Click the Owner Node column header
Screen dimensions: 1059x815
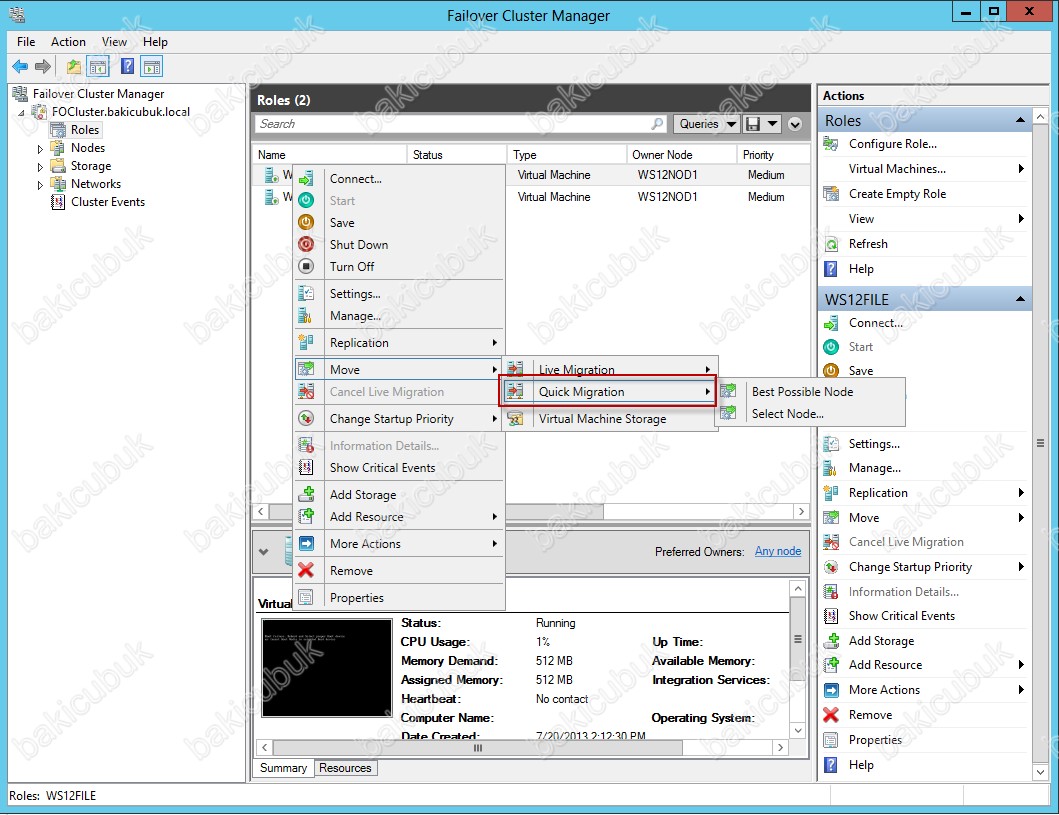click(681, 155)
